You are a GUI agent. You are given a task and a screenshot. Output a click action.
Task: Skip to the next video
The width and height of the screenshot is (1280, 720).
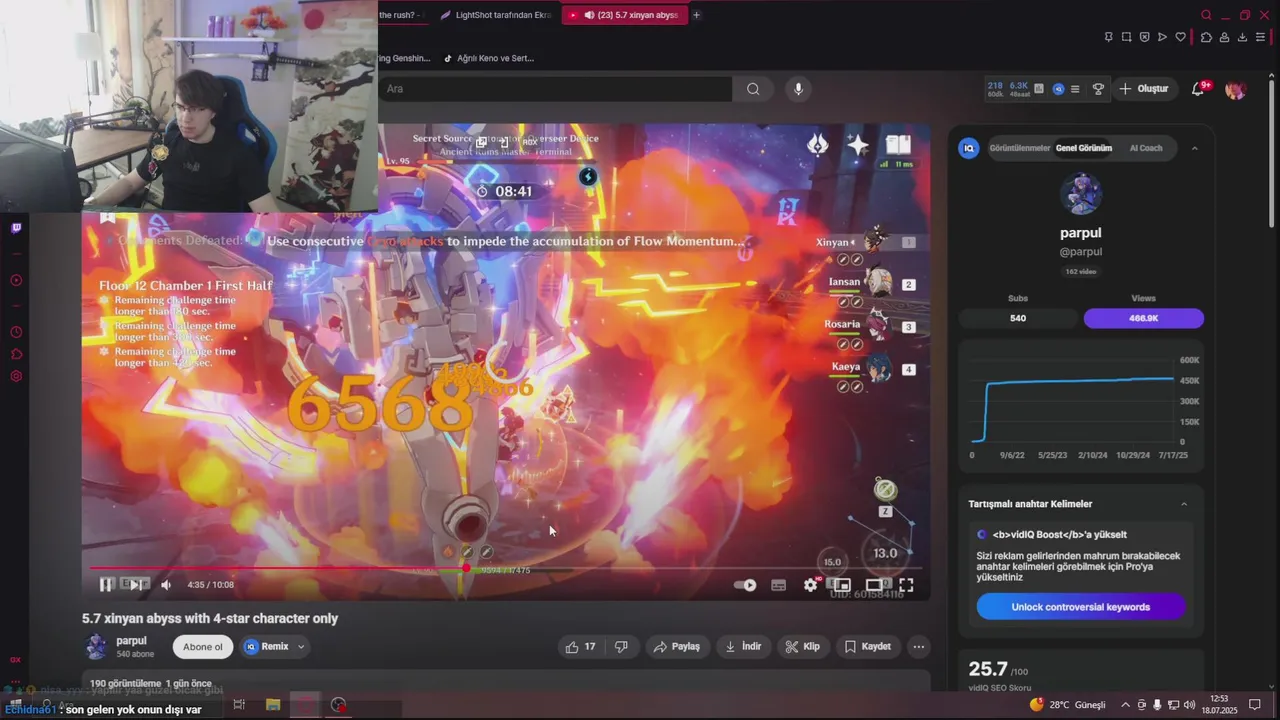[137, 585]
